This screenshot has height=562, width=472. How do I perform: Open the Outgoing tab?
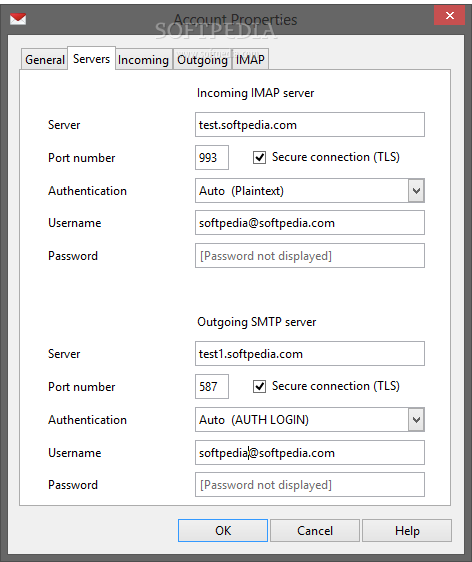[202, 59]
